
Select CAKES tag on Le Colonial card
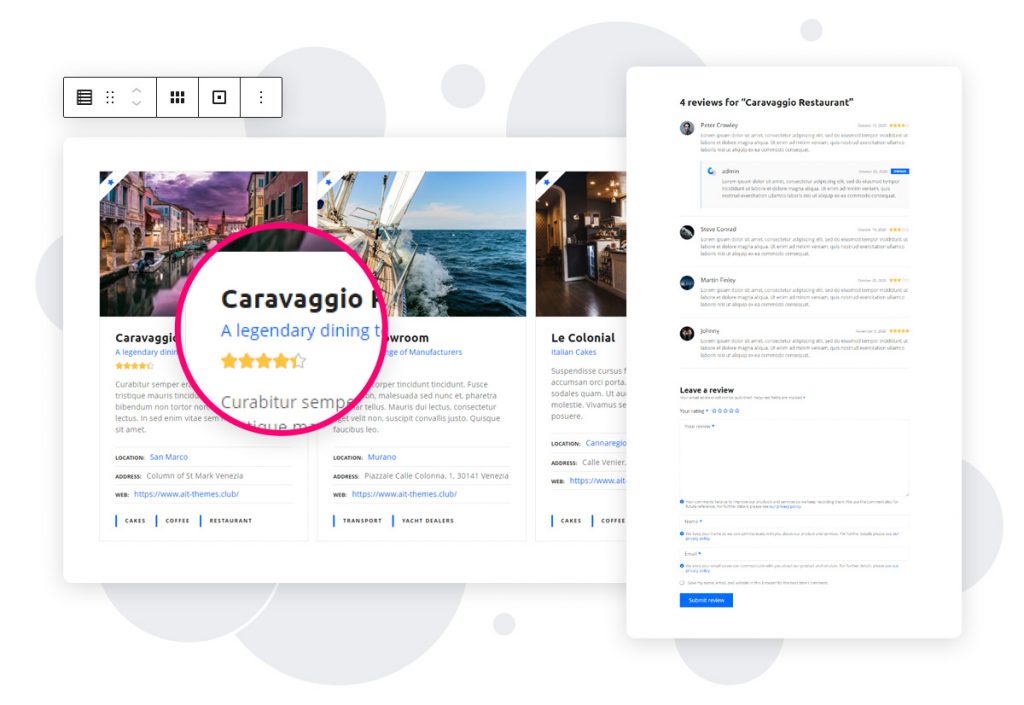571,520
